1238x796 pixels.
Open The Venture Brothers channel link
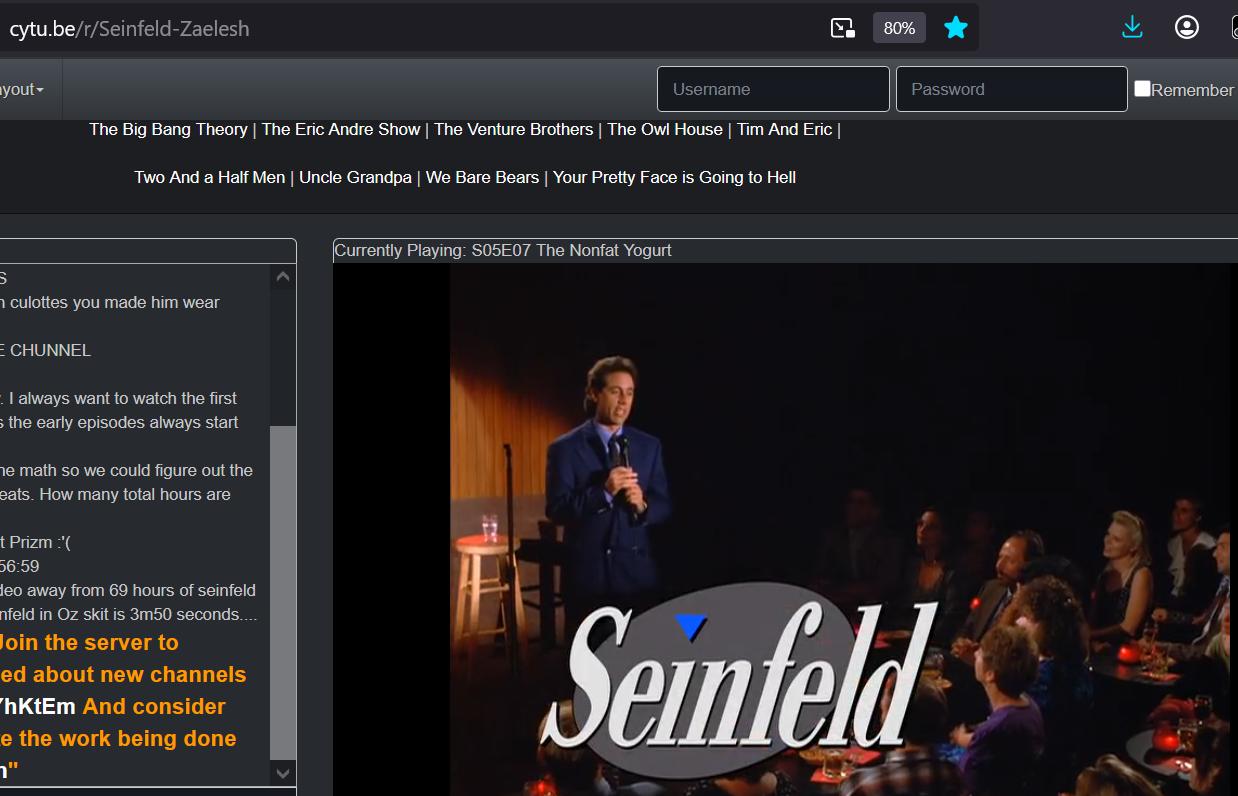[x=514, y=129]
